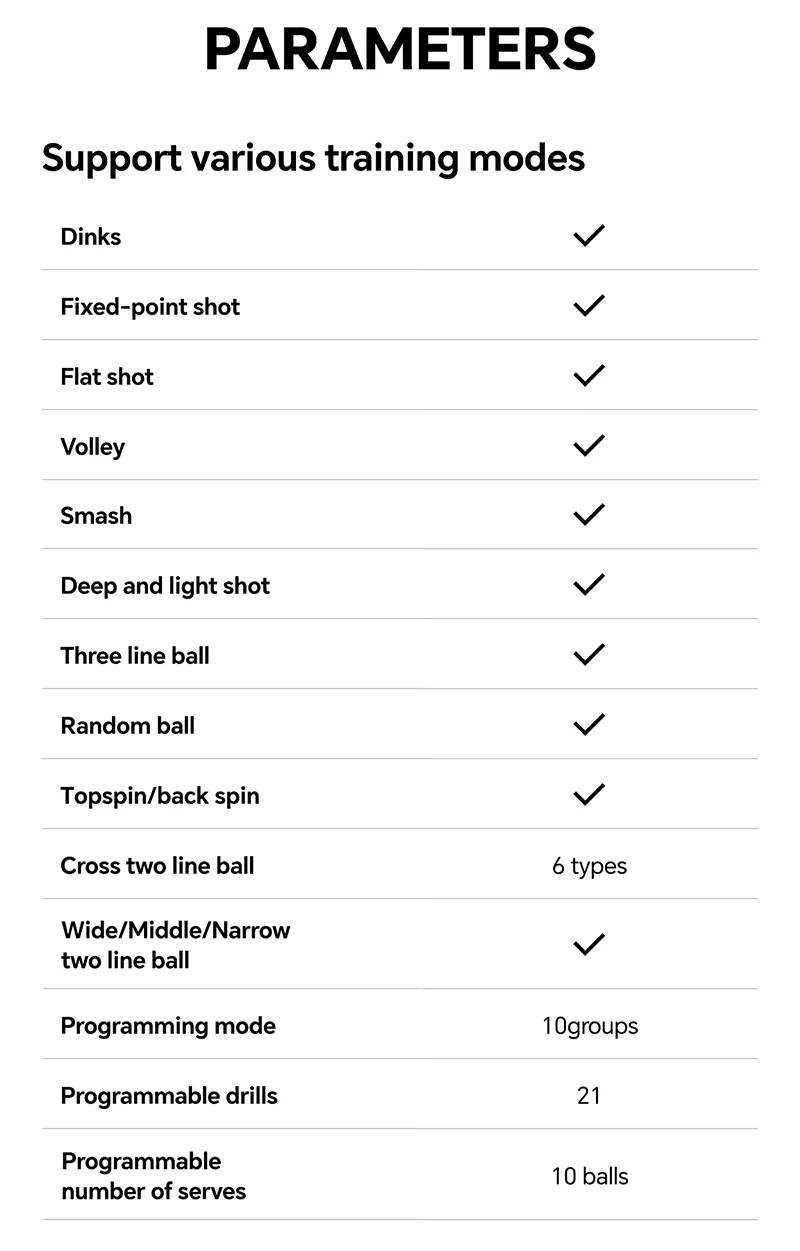Click the Three line ball checkmark
Image resolution: width=800 pixels, height=1251 pixels.
(589, 655)
